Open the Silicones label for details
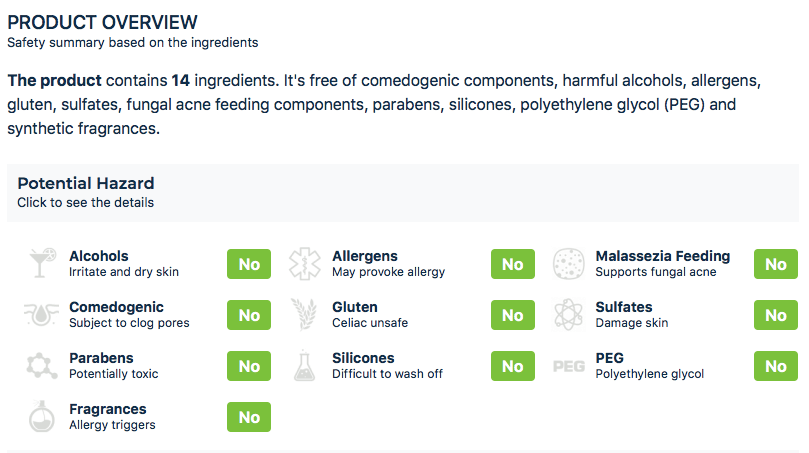 [363, 358]
